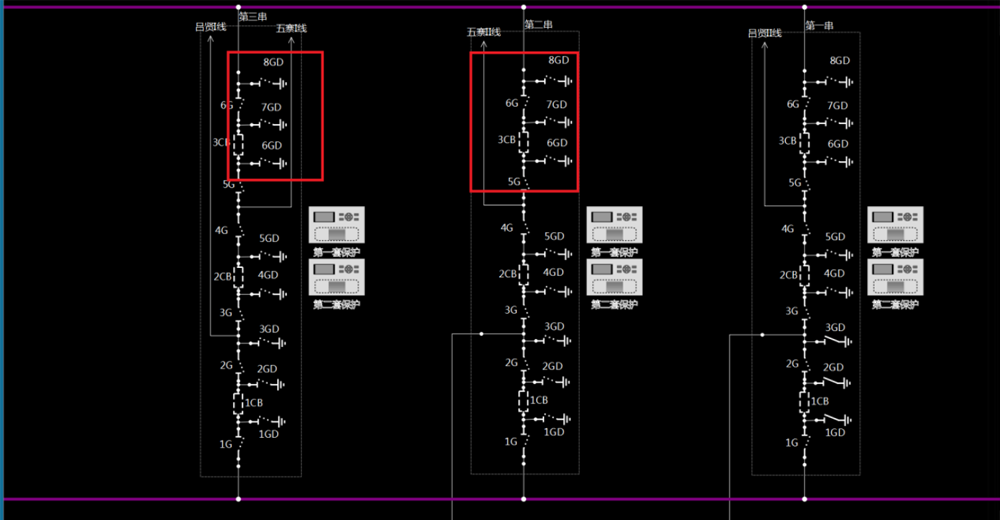Open the 第一套保护 device in 第三串
Screen dimensions: 1000x520
337,226
